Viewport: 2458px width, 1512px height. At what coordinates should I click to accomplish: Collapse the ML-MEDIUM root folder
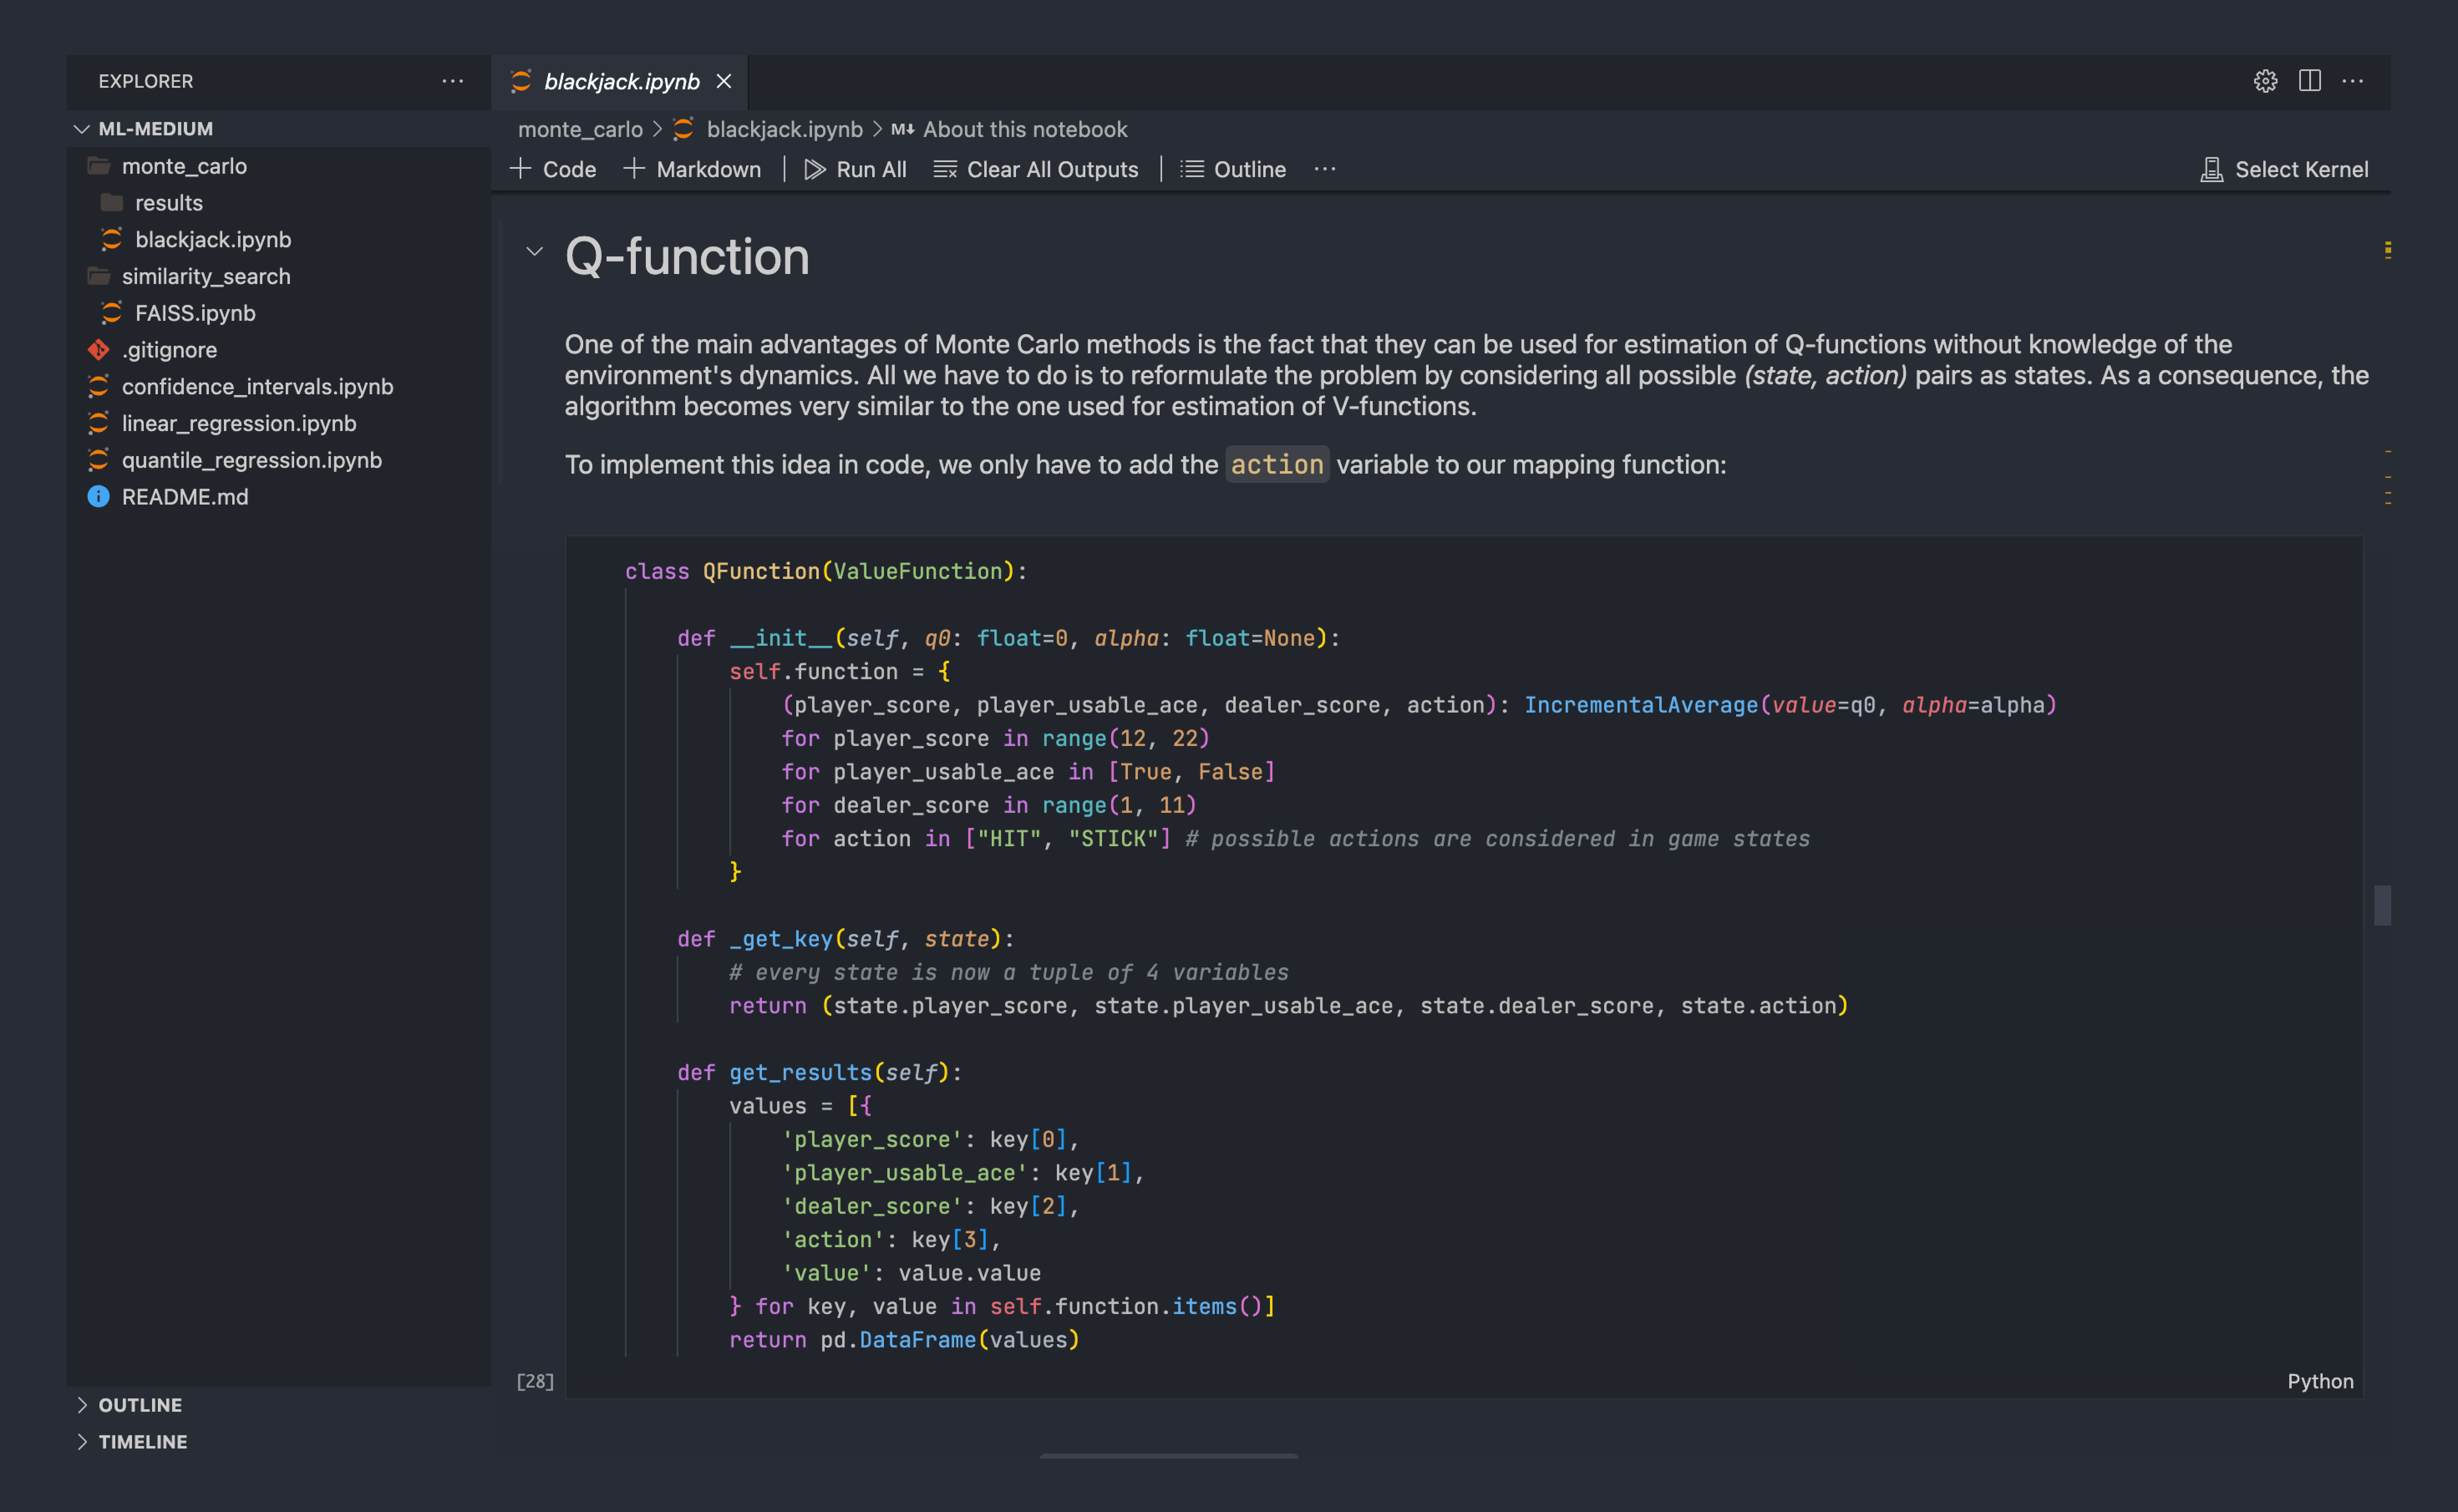click(x=82, y=129)
